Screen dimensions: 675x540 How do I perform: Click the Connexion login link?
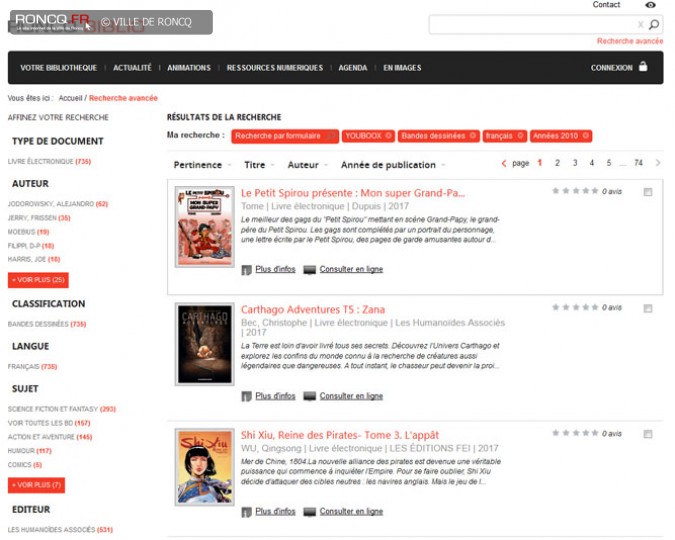coord(611,68)
